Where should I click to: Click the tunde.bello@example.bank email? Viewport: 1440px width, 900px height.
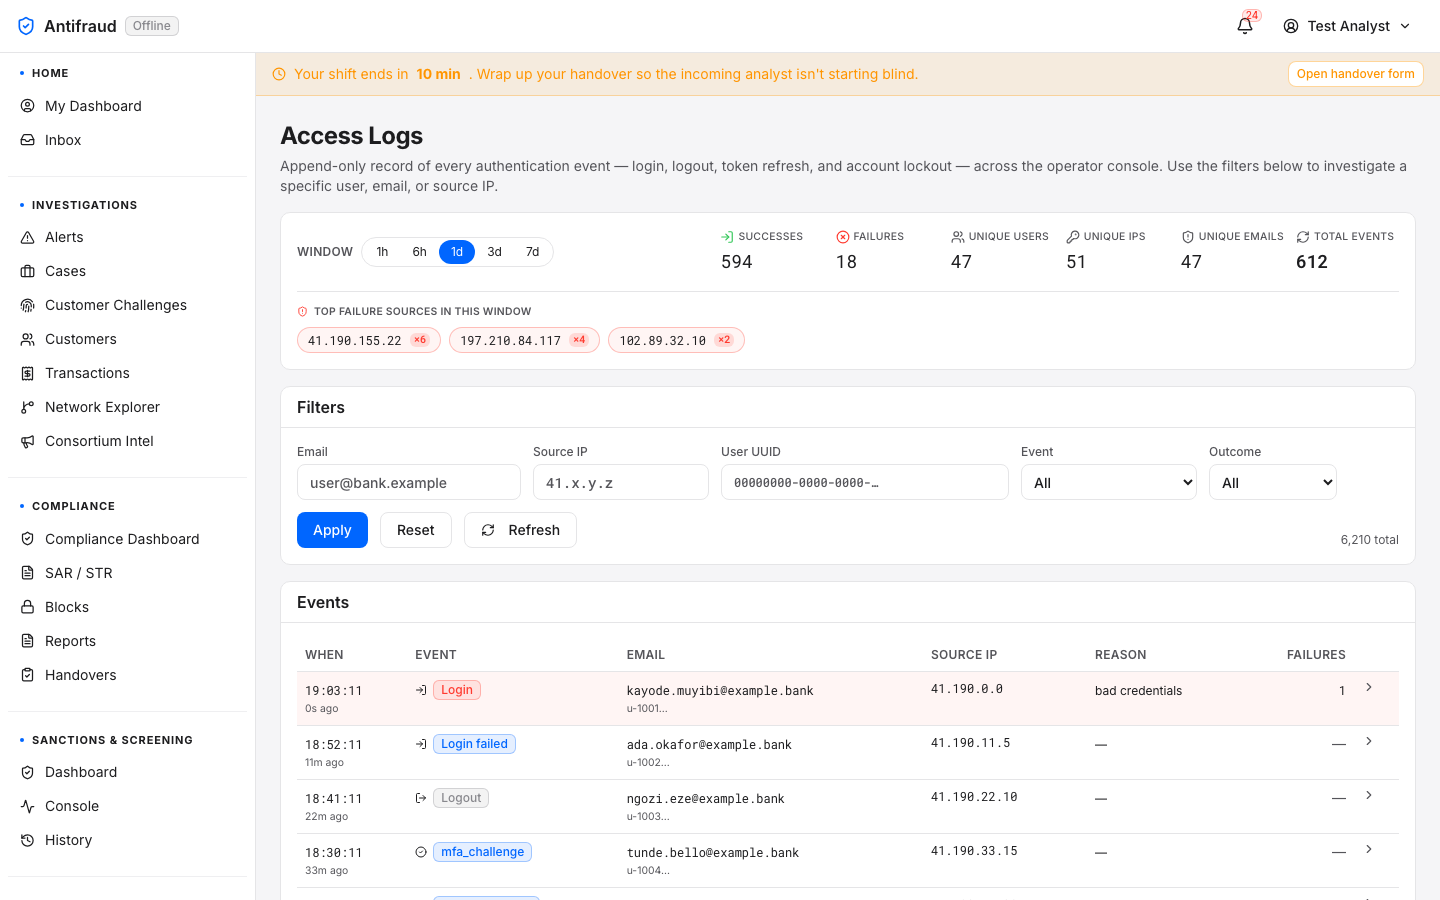(x=713, y=853)
